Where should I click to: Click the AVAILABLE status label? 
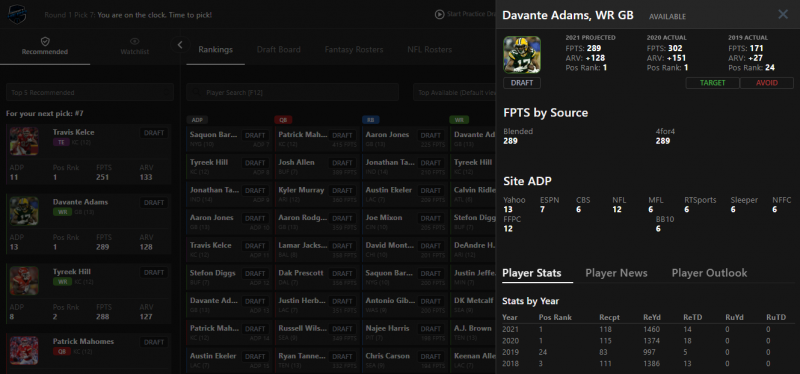pos(667,16)
